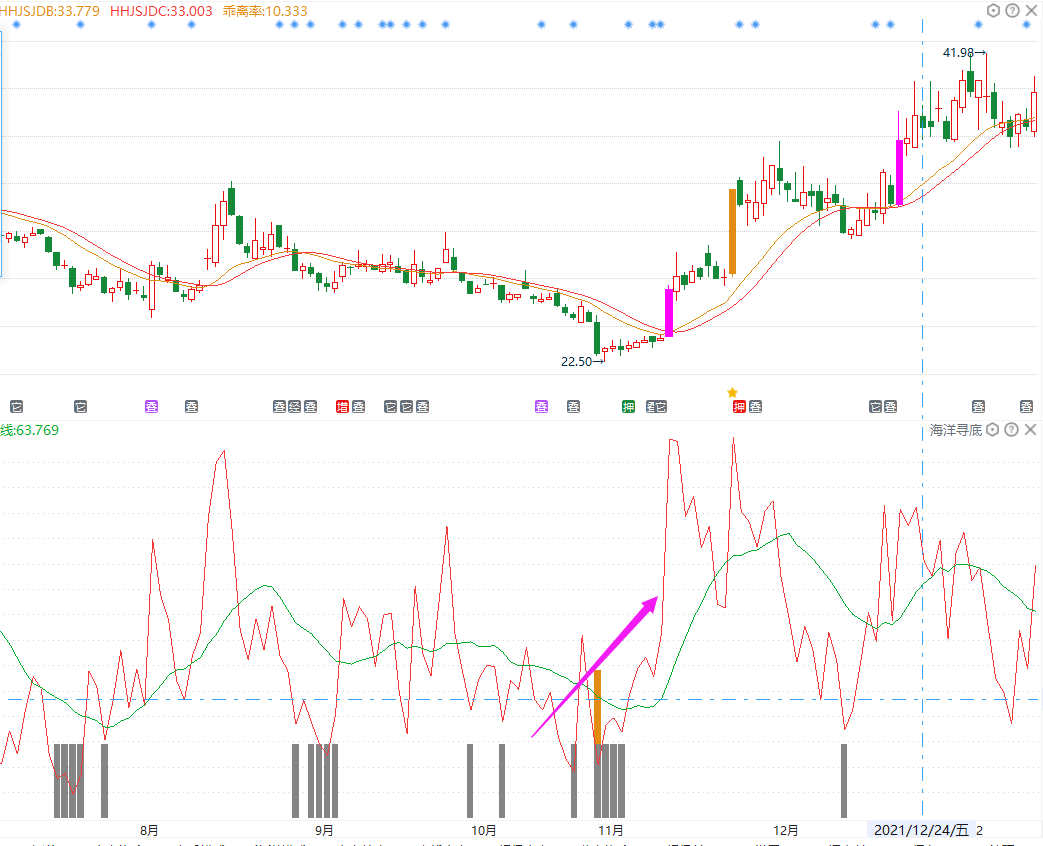Screen dimensions: 1043x846
Task: Click the 2021/12/24/五 date label
Action: 921,830
